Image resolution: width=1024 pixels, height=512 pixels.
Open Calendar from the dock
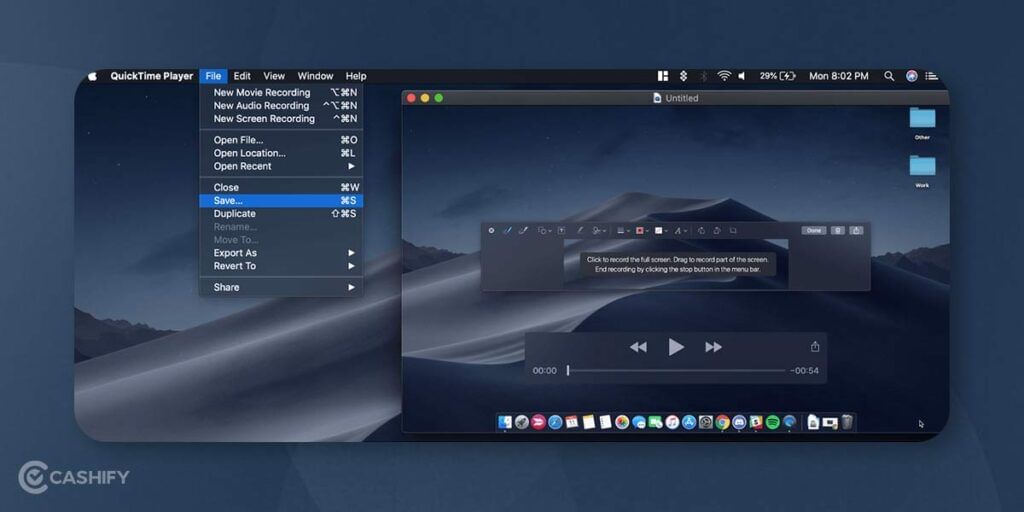[571, 422]
